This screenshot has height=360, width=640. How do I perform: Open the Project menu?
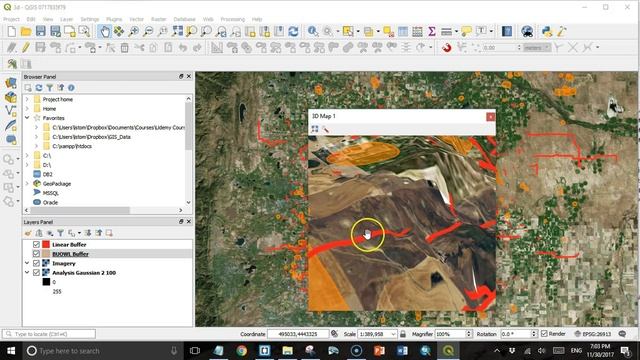tap(11, 19)
